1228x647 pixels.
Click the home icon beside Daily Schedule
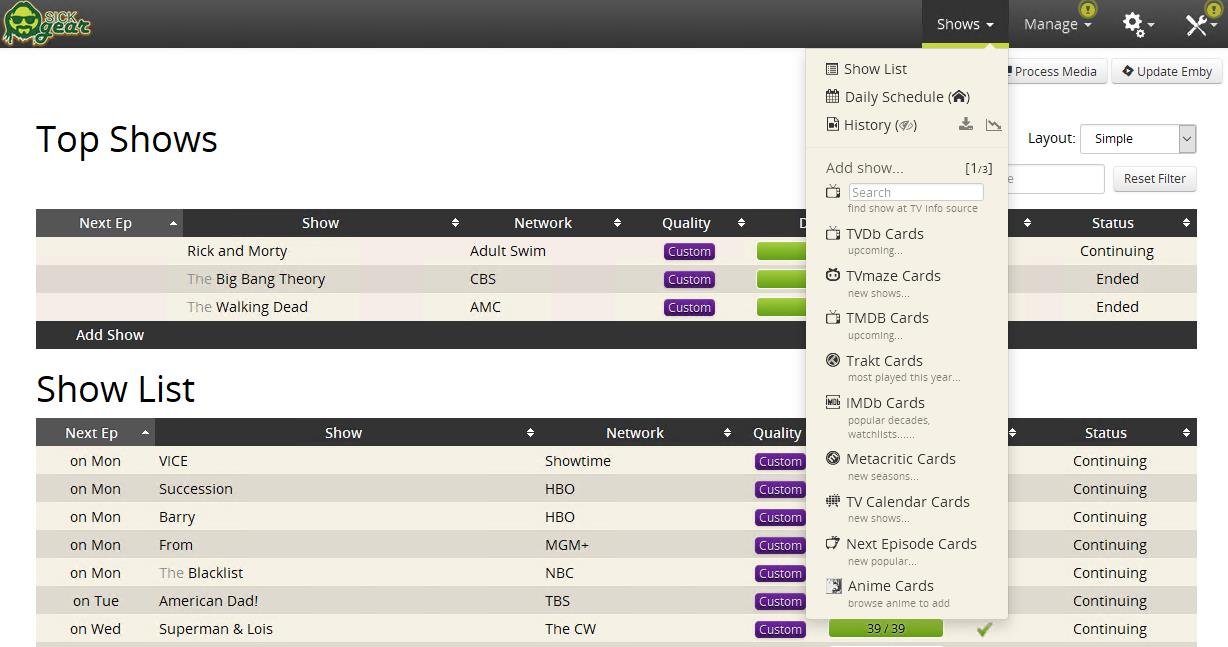click(959, 97)
